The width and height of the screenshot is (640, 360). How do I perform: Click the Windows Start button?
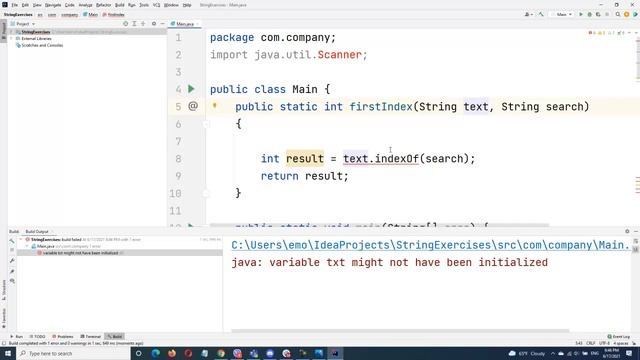pyautogui.click(x=8, y=353)
